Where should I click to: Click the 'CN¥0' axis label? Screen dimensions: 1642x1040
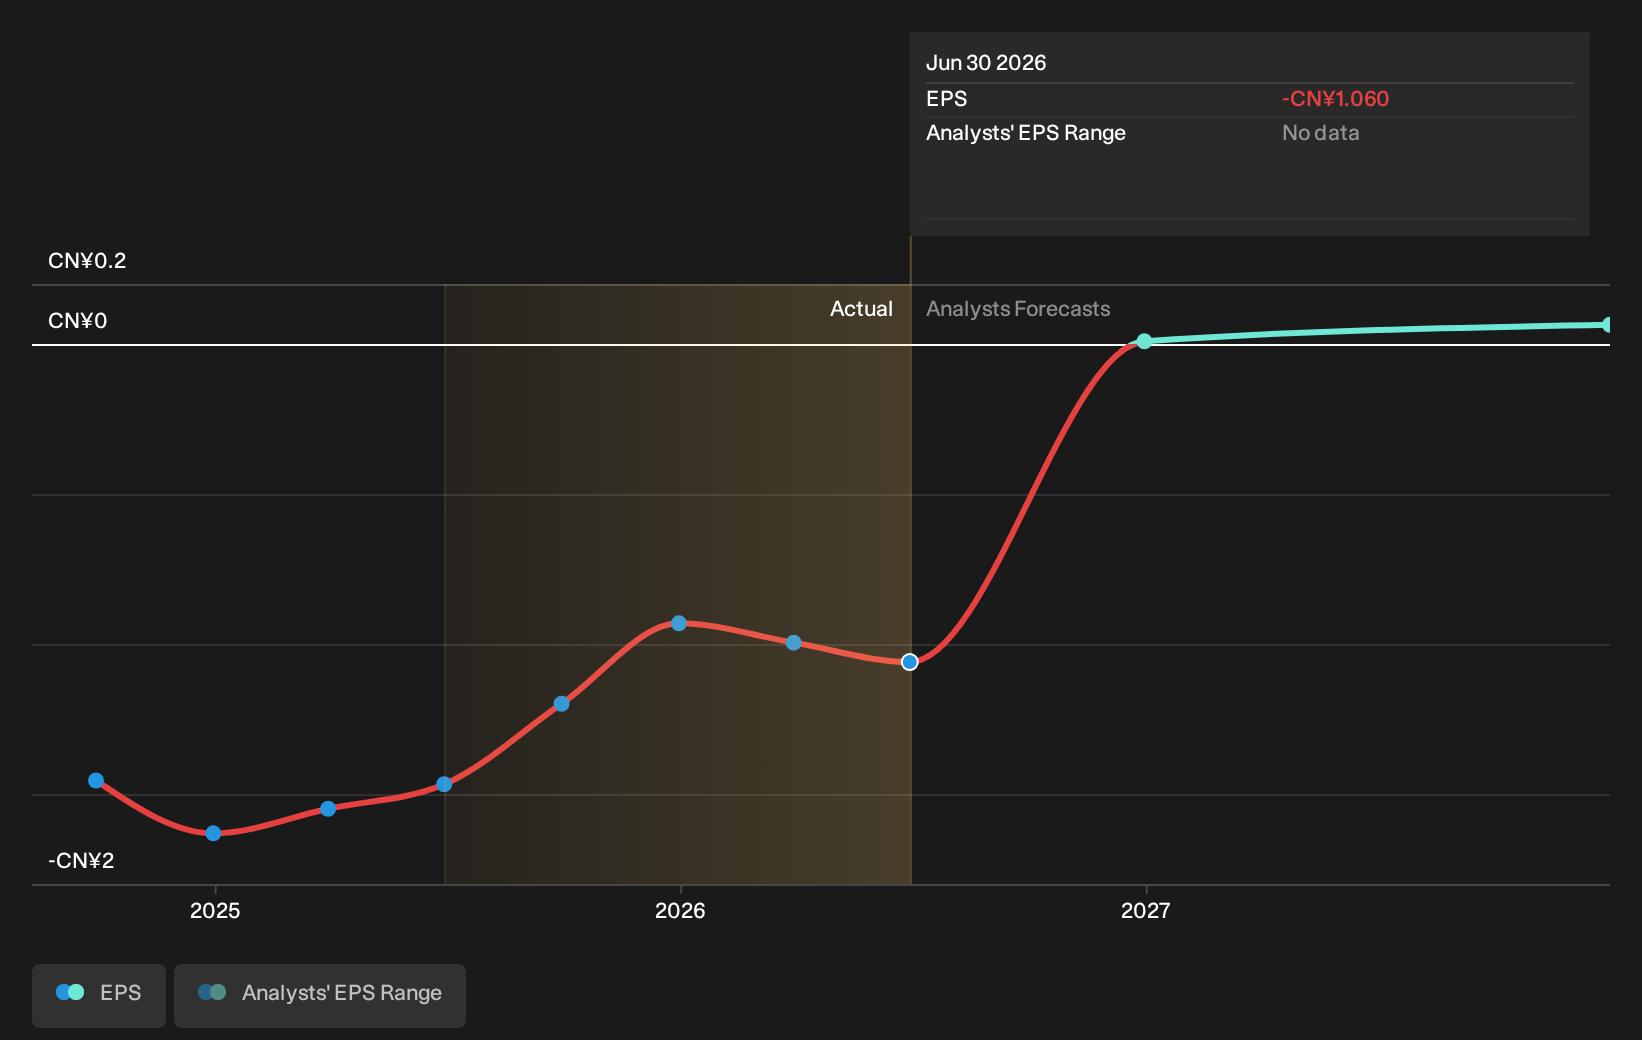click(x=77, y=321)
